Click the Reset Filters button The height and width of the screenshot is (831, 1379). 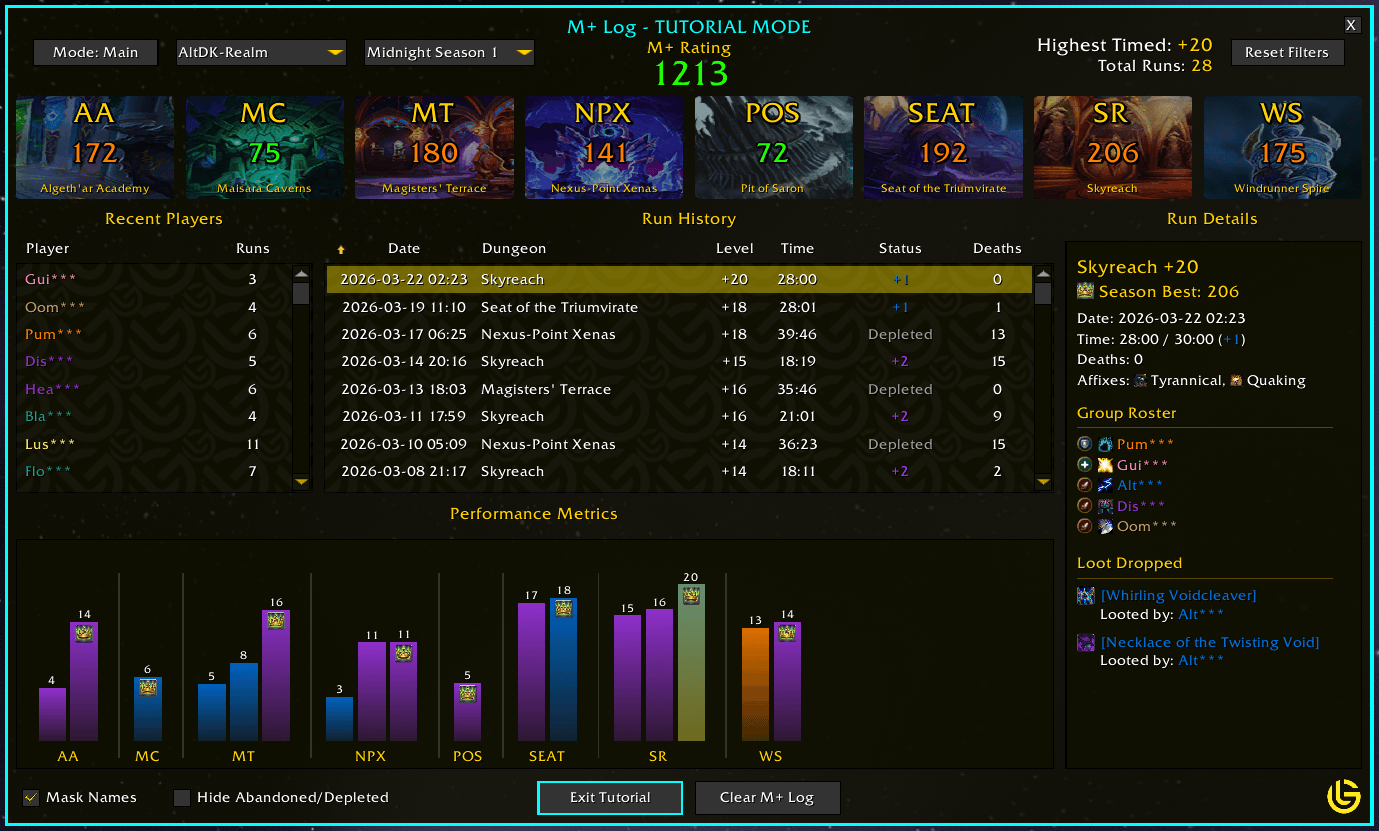click(1287, 53)
